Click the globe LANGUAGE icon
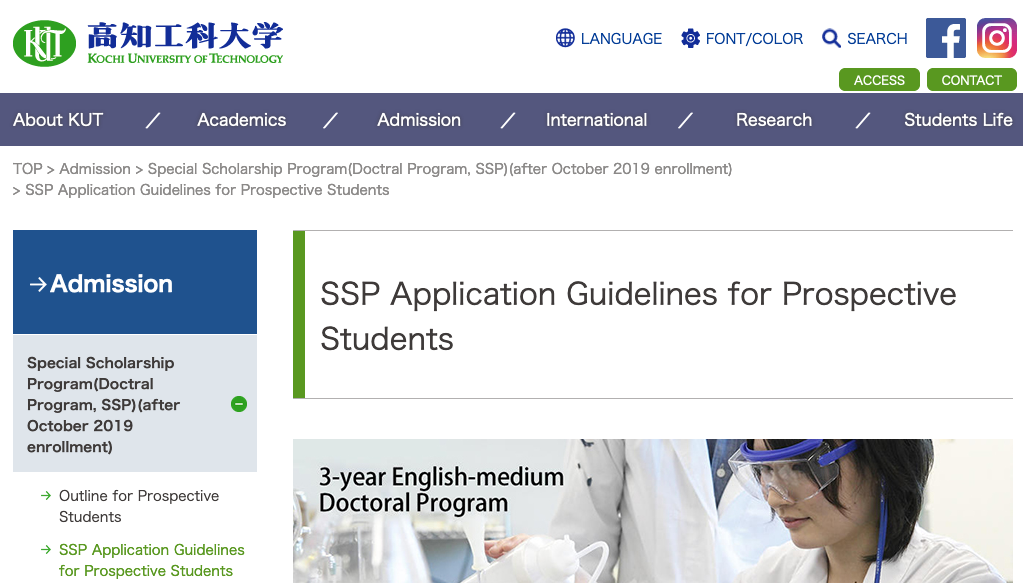This screenshot has height=583, width=1023. pyautogui.click(x=565, y=38)
